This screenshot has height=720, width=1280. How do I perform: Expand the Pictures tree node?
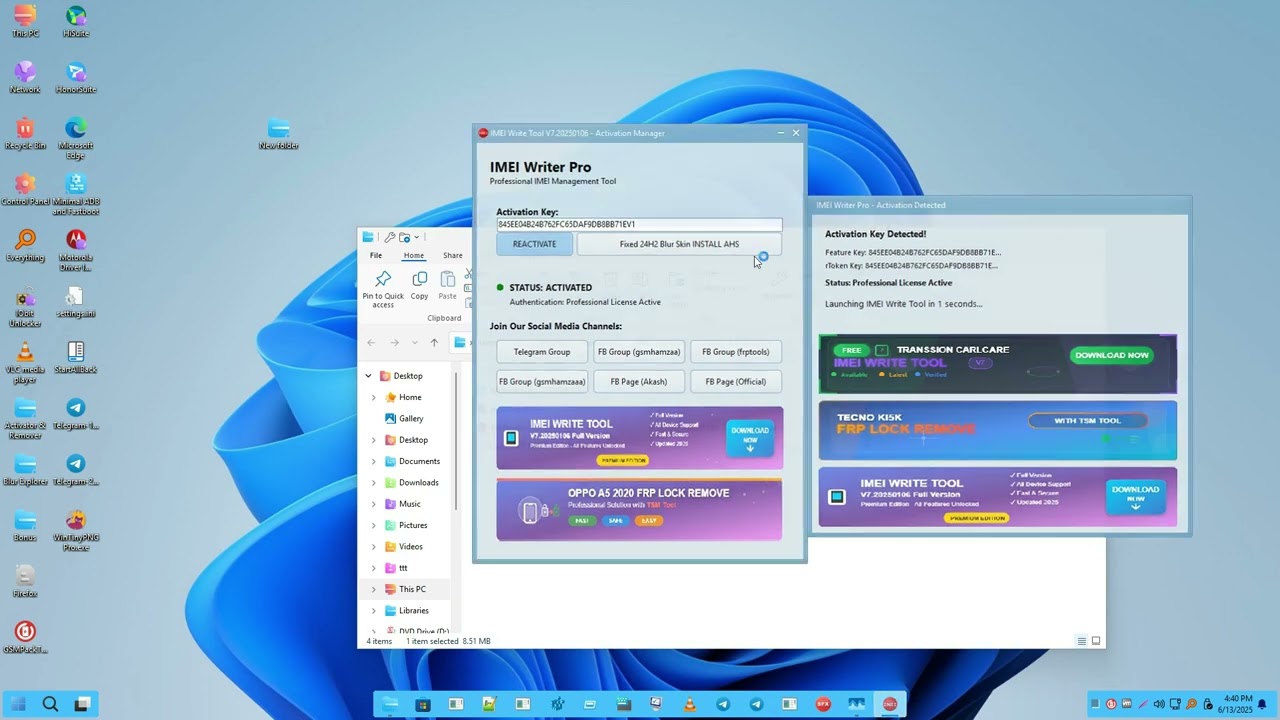point(374,525)
